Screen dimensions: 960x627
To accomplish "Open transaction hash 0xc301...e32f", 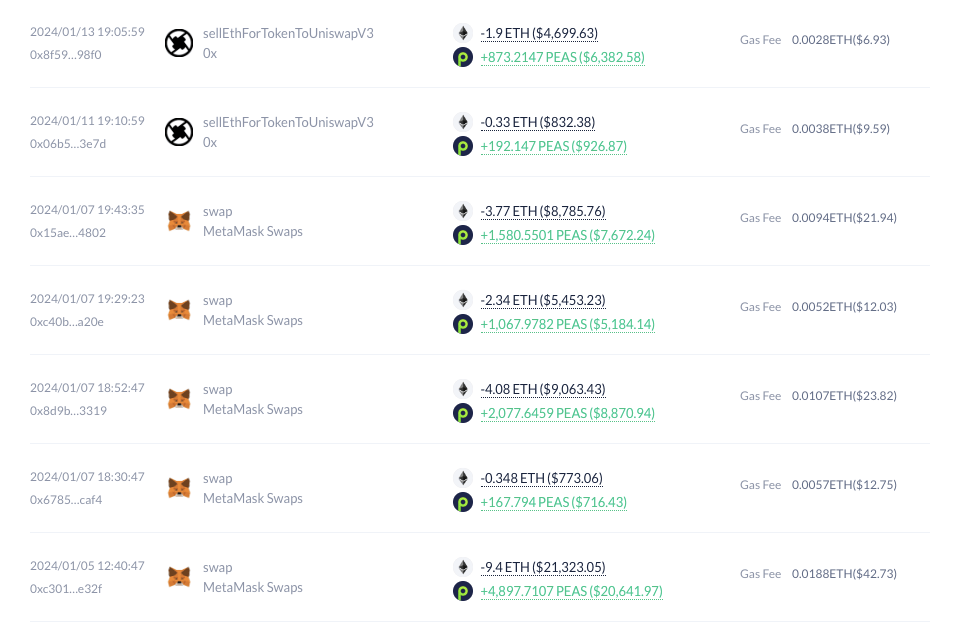I will [x=66, y=588].
